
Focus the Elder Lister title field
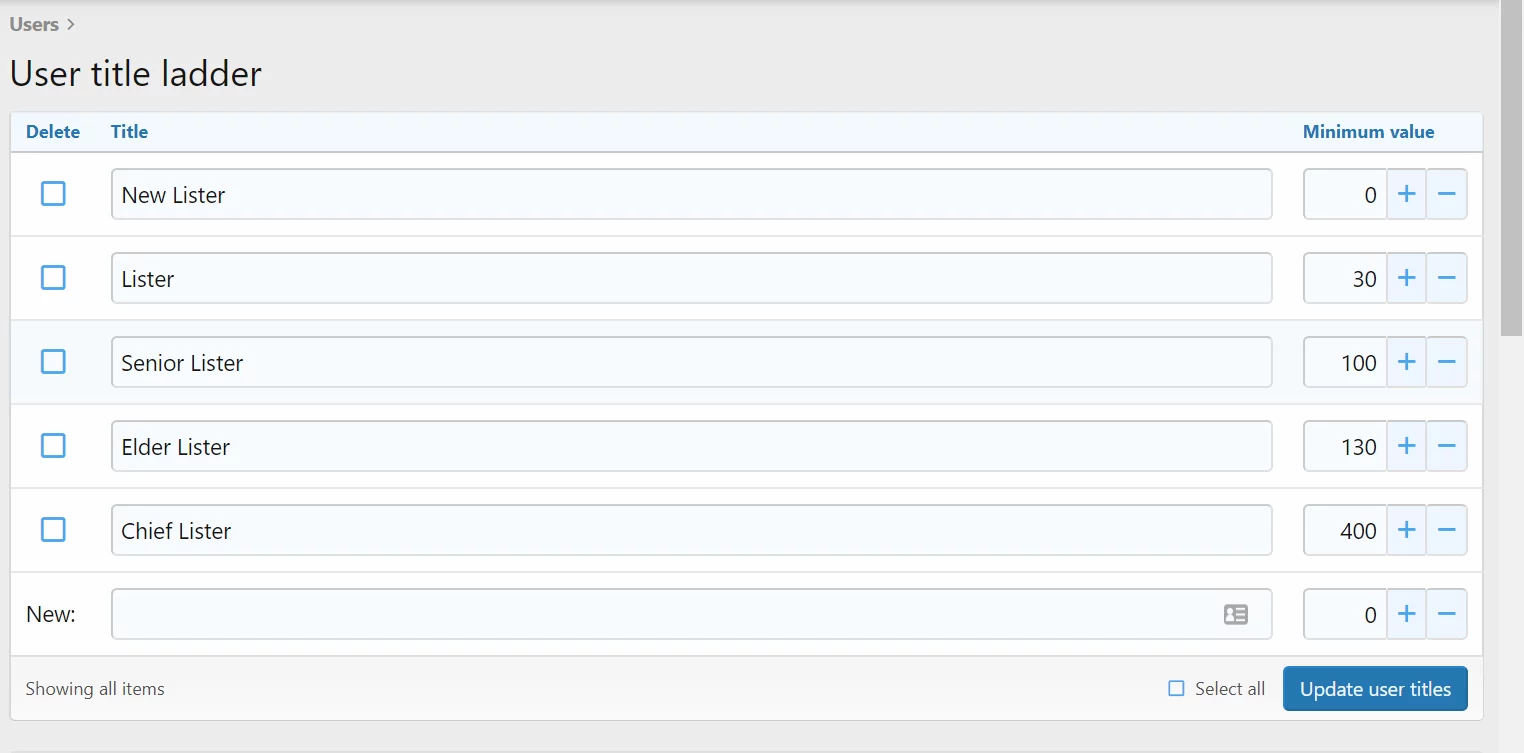pos(691,446)
